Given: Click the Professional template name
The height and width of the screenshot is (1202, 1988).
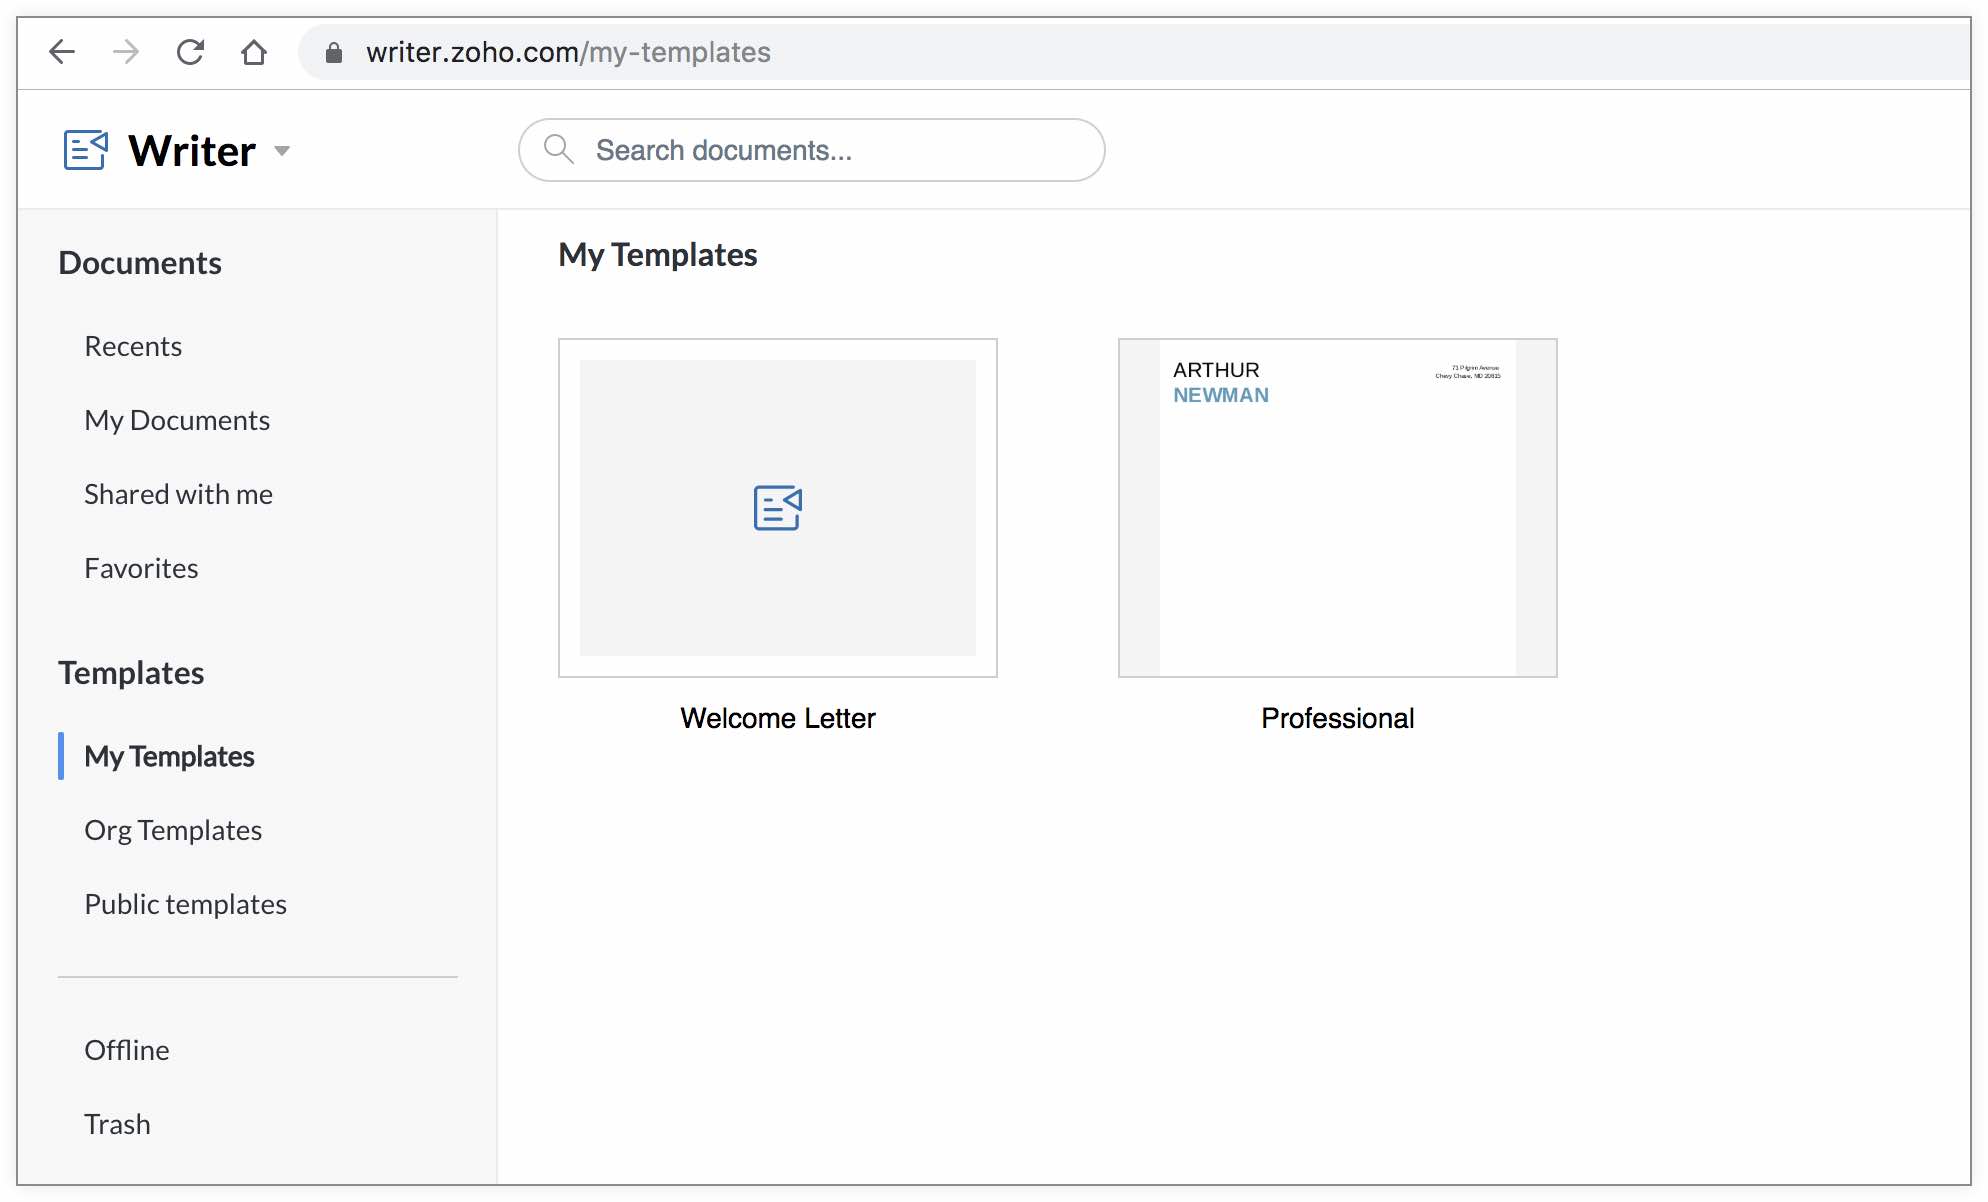Looking at the screenshot, I should 1338,718.
